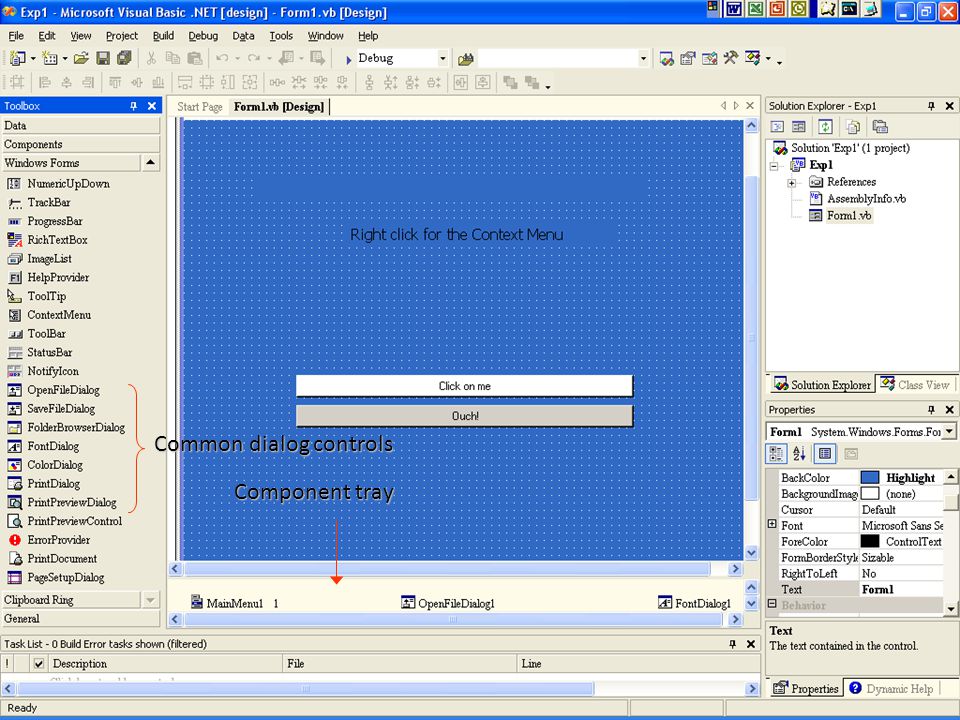Viewport: 960px width, 720px height.
Task: Click the Toolbox hammer-and-wrench toolbar icon
Action: point(730,58)
